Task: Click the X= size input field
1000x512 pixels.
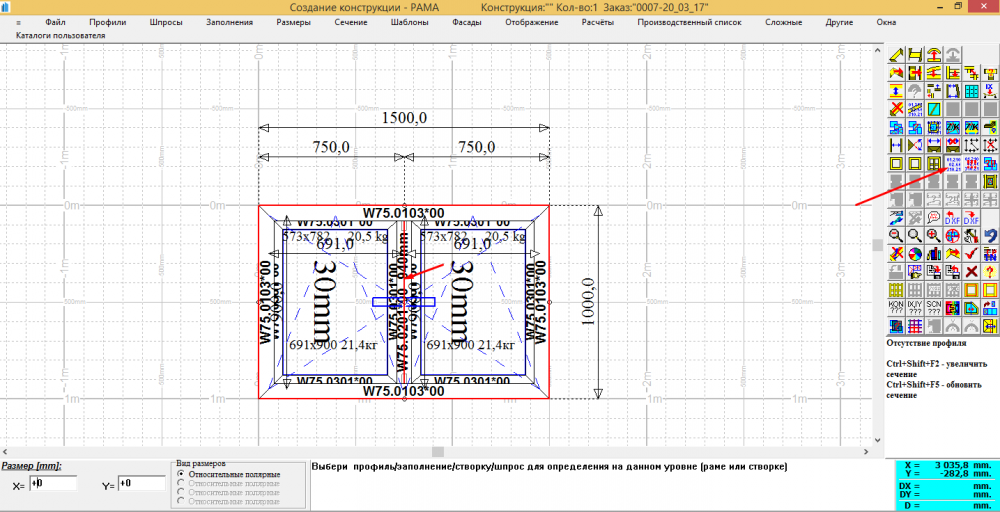Action: click(53, 483)
